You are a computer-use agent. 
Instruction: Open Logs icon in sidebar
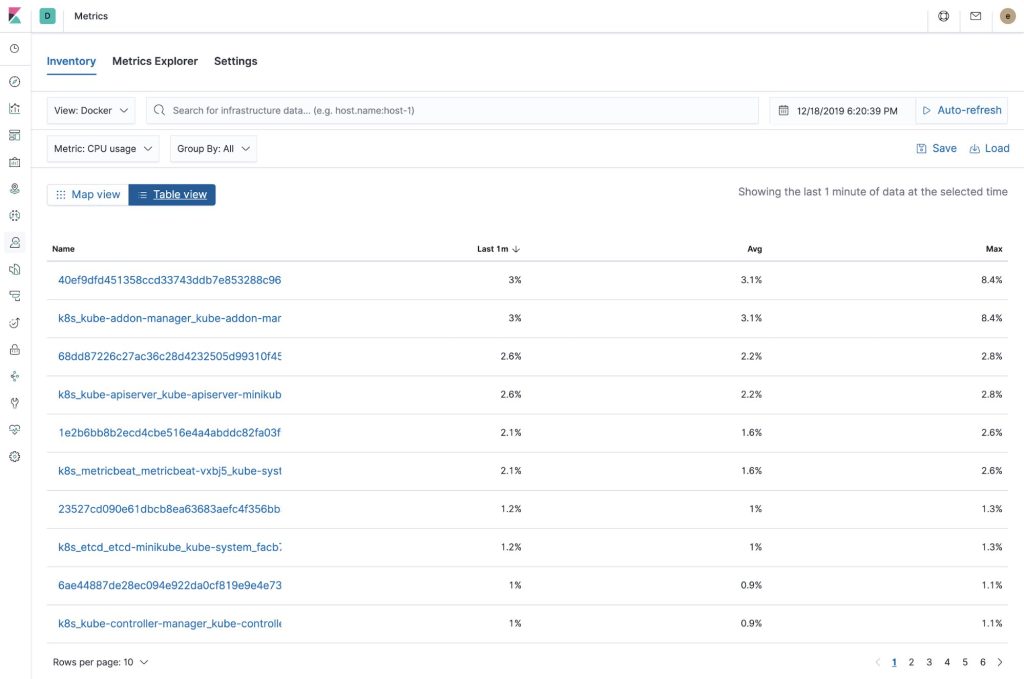point(14,269)
